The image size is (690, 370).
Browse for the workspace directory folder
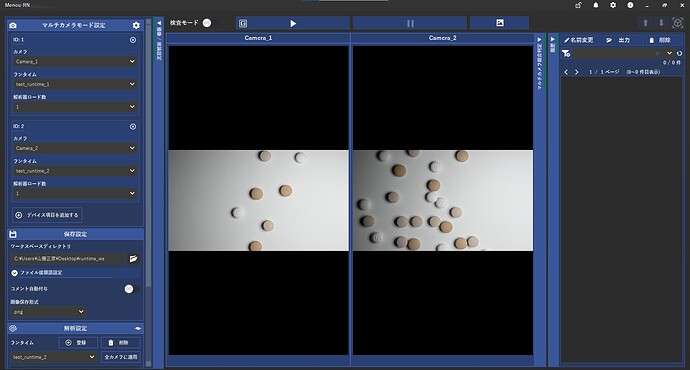[x=133, y=259]
